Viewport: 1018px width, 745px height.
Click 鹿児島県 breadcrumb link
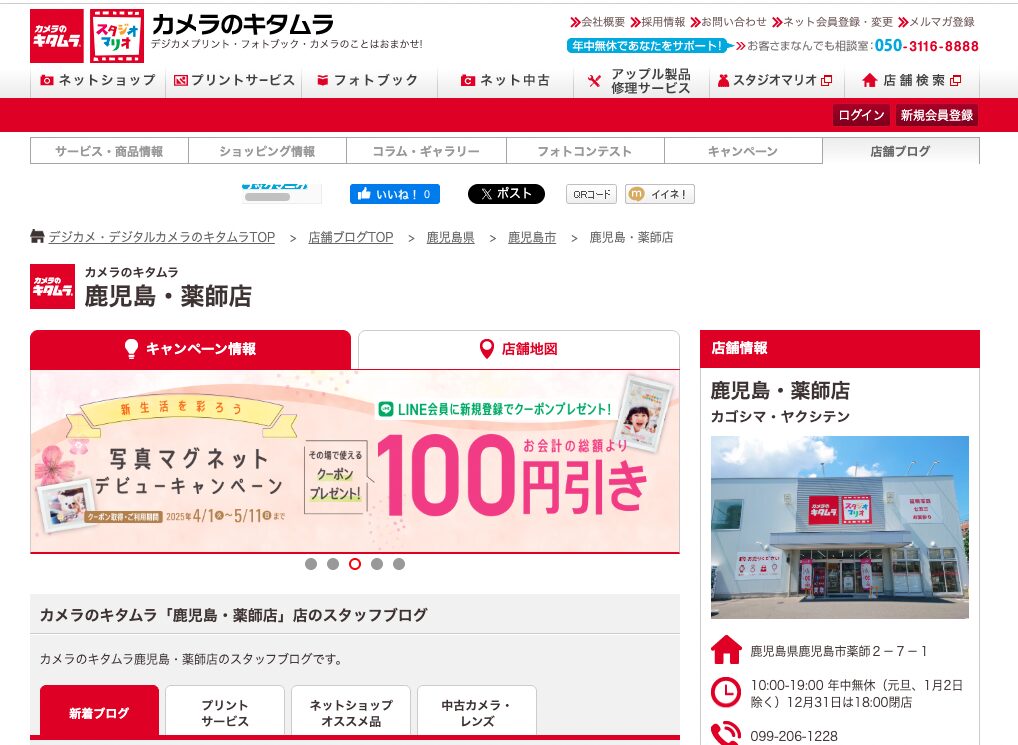pos(451,238)
